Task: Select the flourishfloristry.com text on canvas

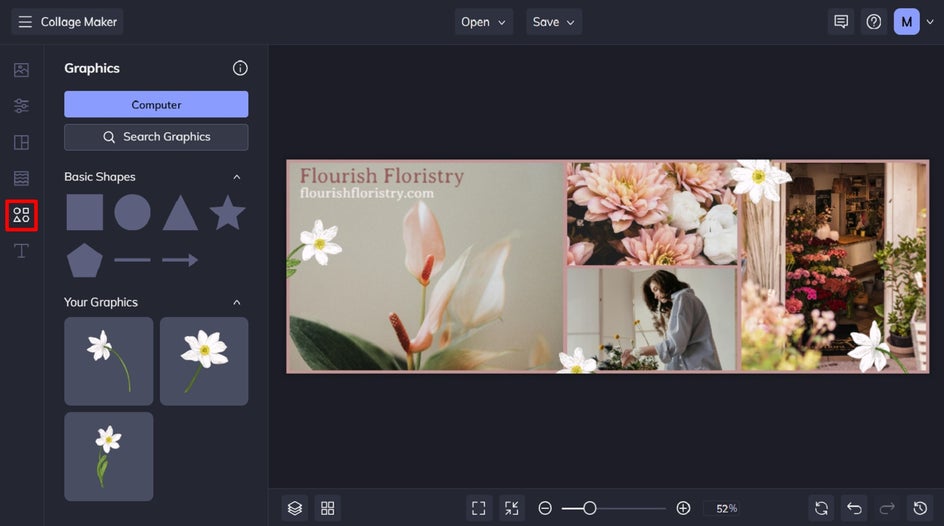Action: click(367, 193)
